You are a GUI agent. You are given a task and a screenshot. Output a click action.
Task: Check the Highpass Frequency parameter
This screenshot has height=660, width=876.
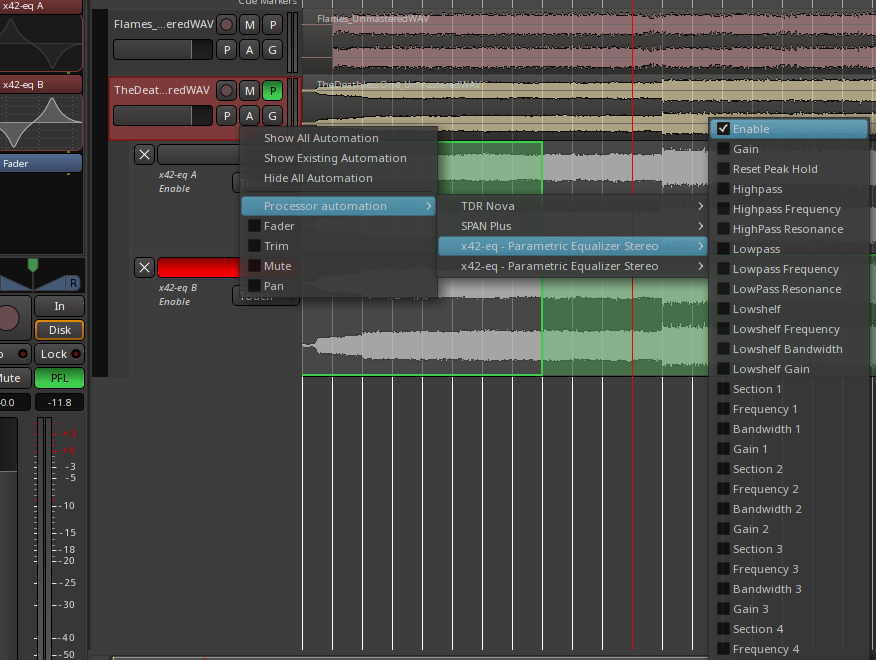(x=723, y=209)
